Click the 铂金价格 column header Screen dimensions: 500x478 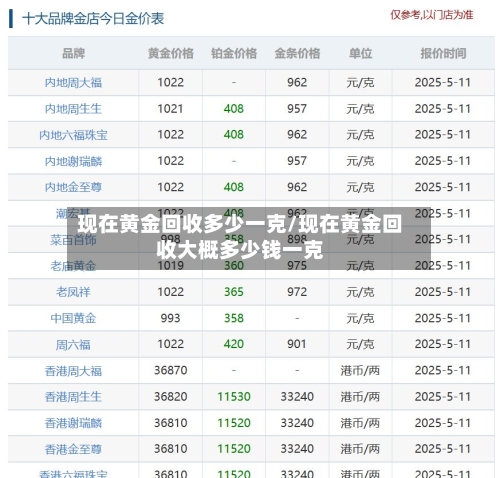tap(234, 53)
